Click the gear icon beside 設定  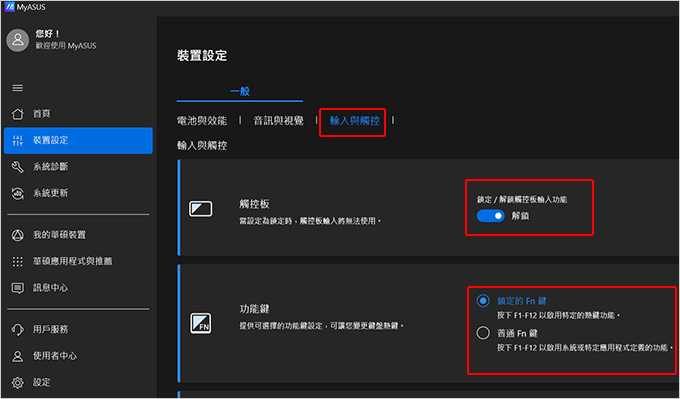(17, 383)
